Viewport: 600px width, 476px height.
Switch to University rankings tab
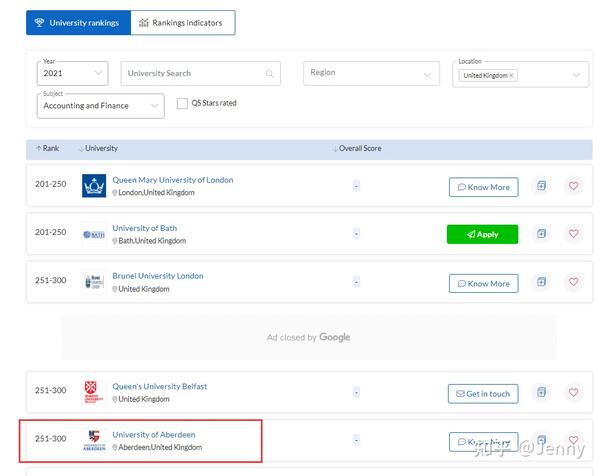pyautogui.click(x=78, y=23)
